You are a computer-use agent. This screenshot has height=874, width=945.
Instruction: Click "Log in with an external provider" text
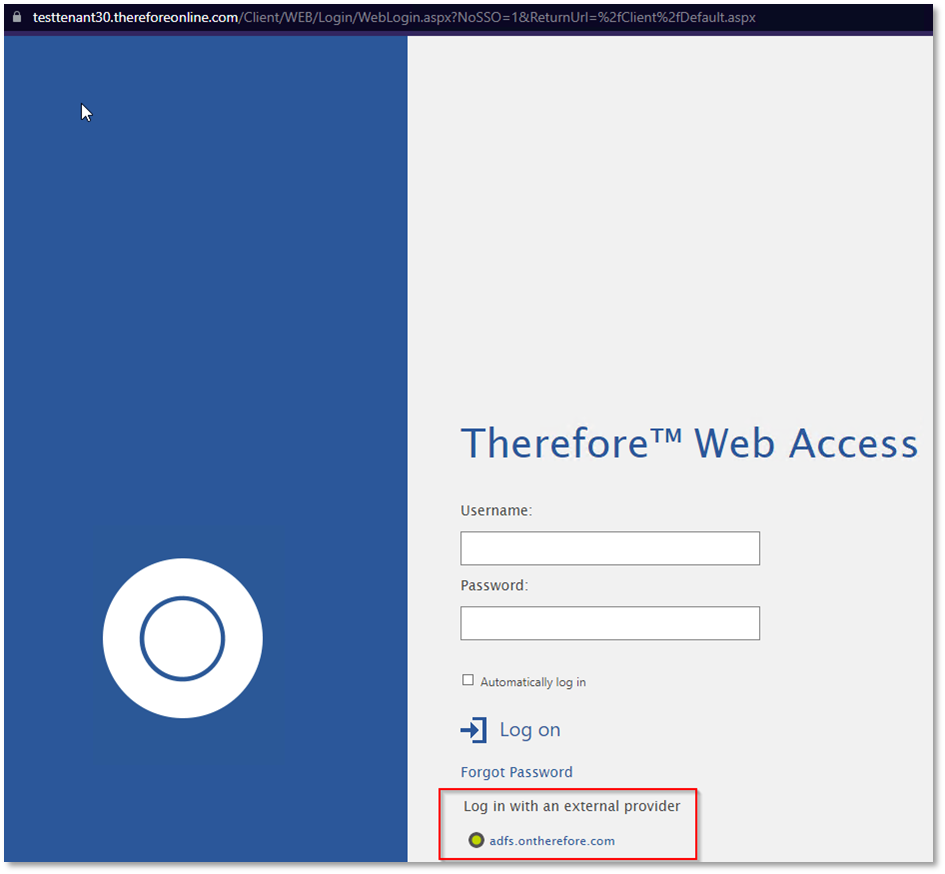[x=571, y=806]
